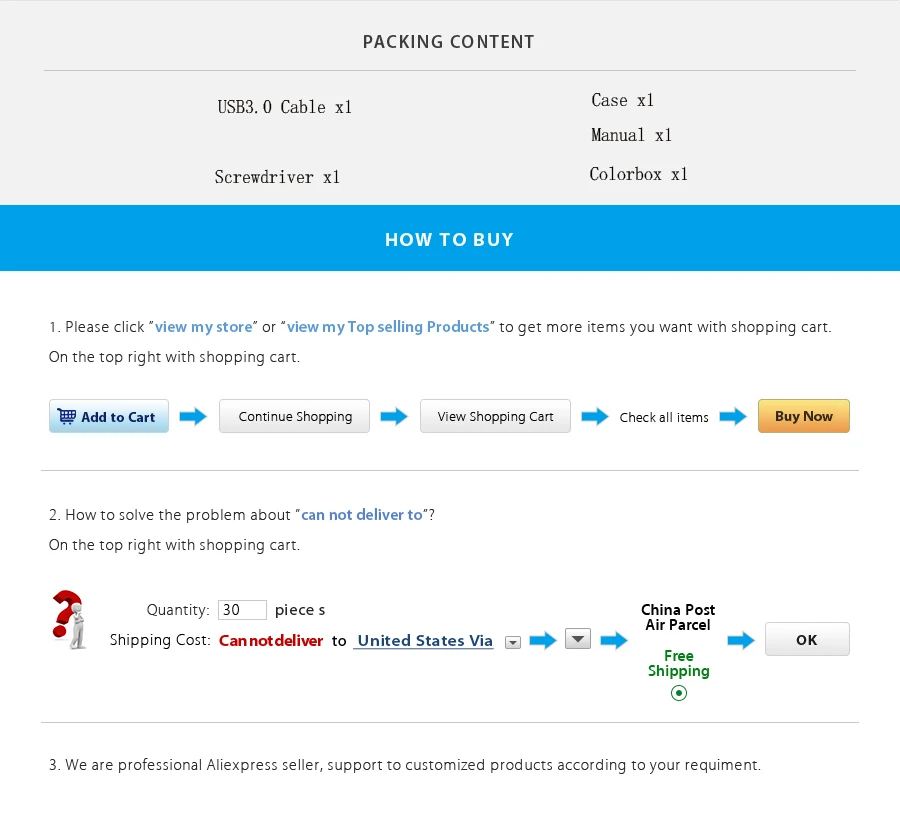
Task: Click the PACKING CONTENT heading
Action: tap(448, 42)
